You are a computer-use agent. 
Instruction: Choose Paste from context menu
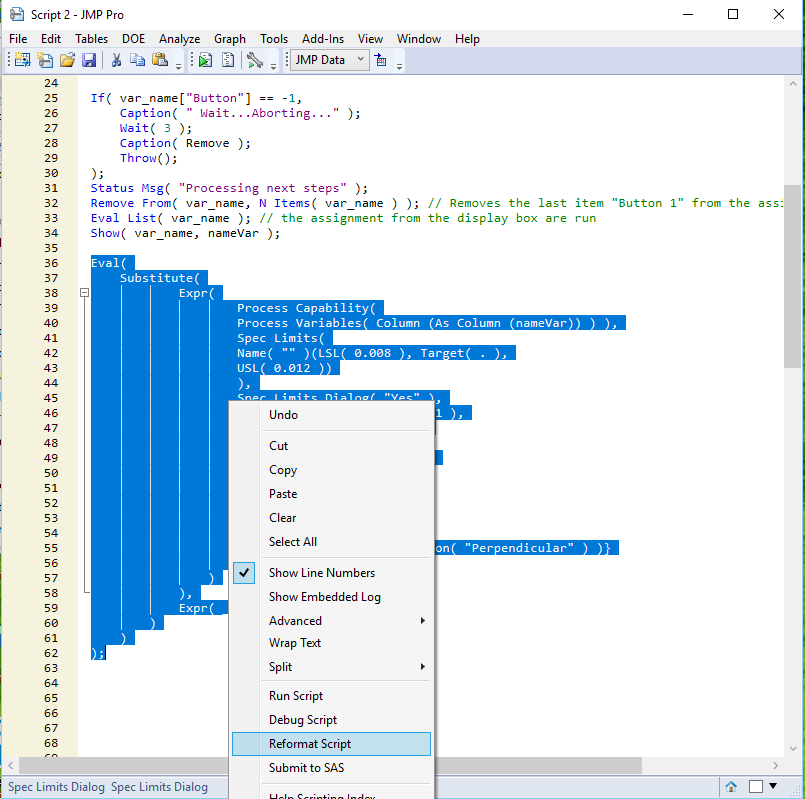[331, 494]
